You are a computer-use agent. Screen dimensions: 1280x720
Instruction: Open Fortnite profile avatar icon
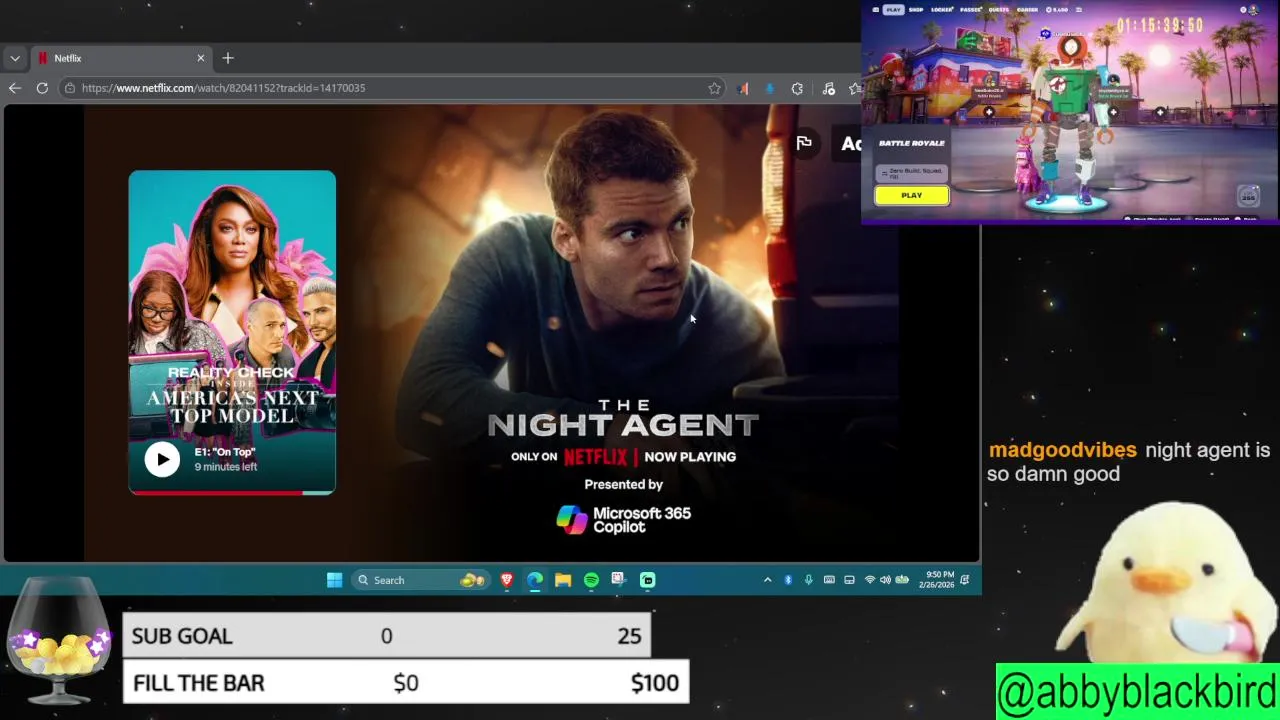(x=1253, y=10)
